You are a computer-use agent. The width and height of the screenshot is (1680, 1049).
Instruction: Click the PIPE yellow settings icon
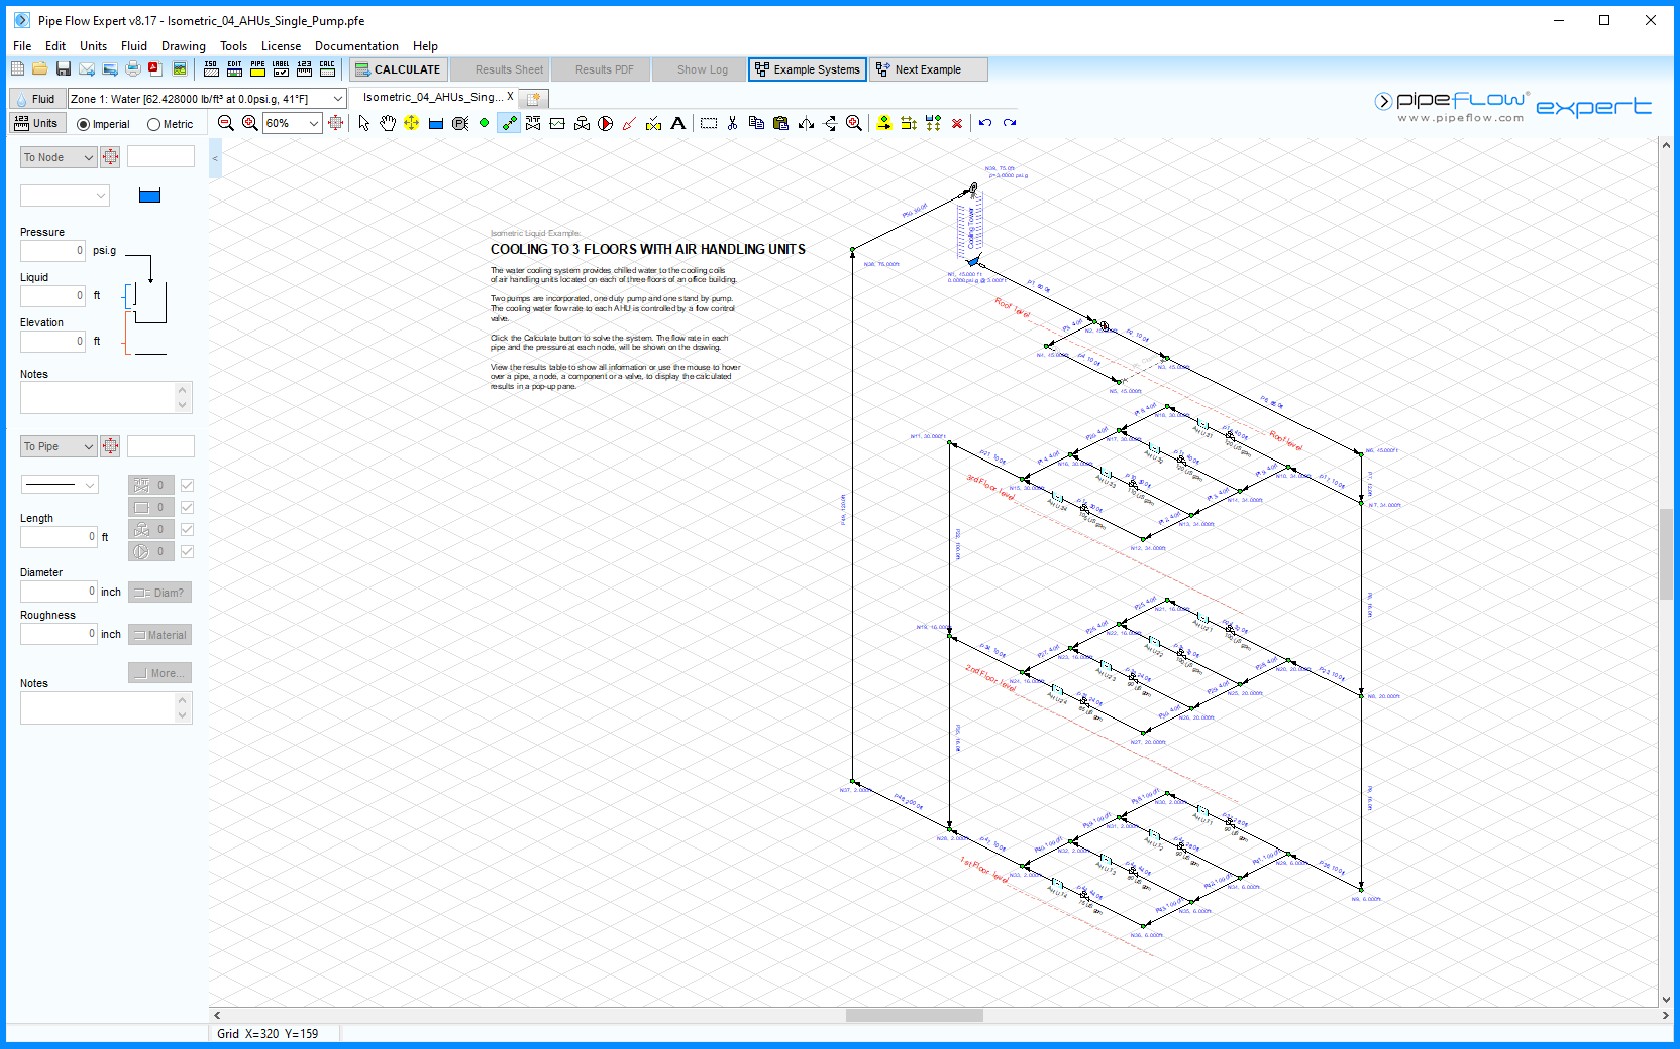pyautogui.click(x=258, y=69)
